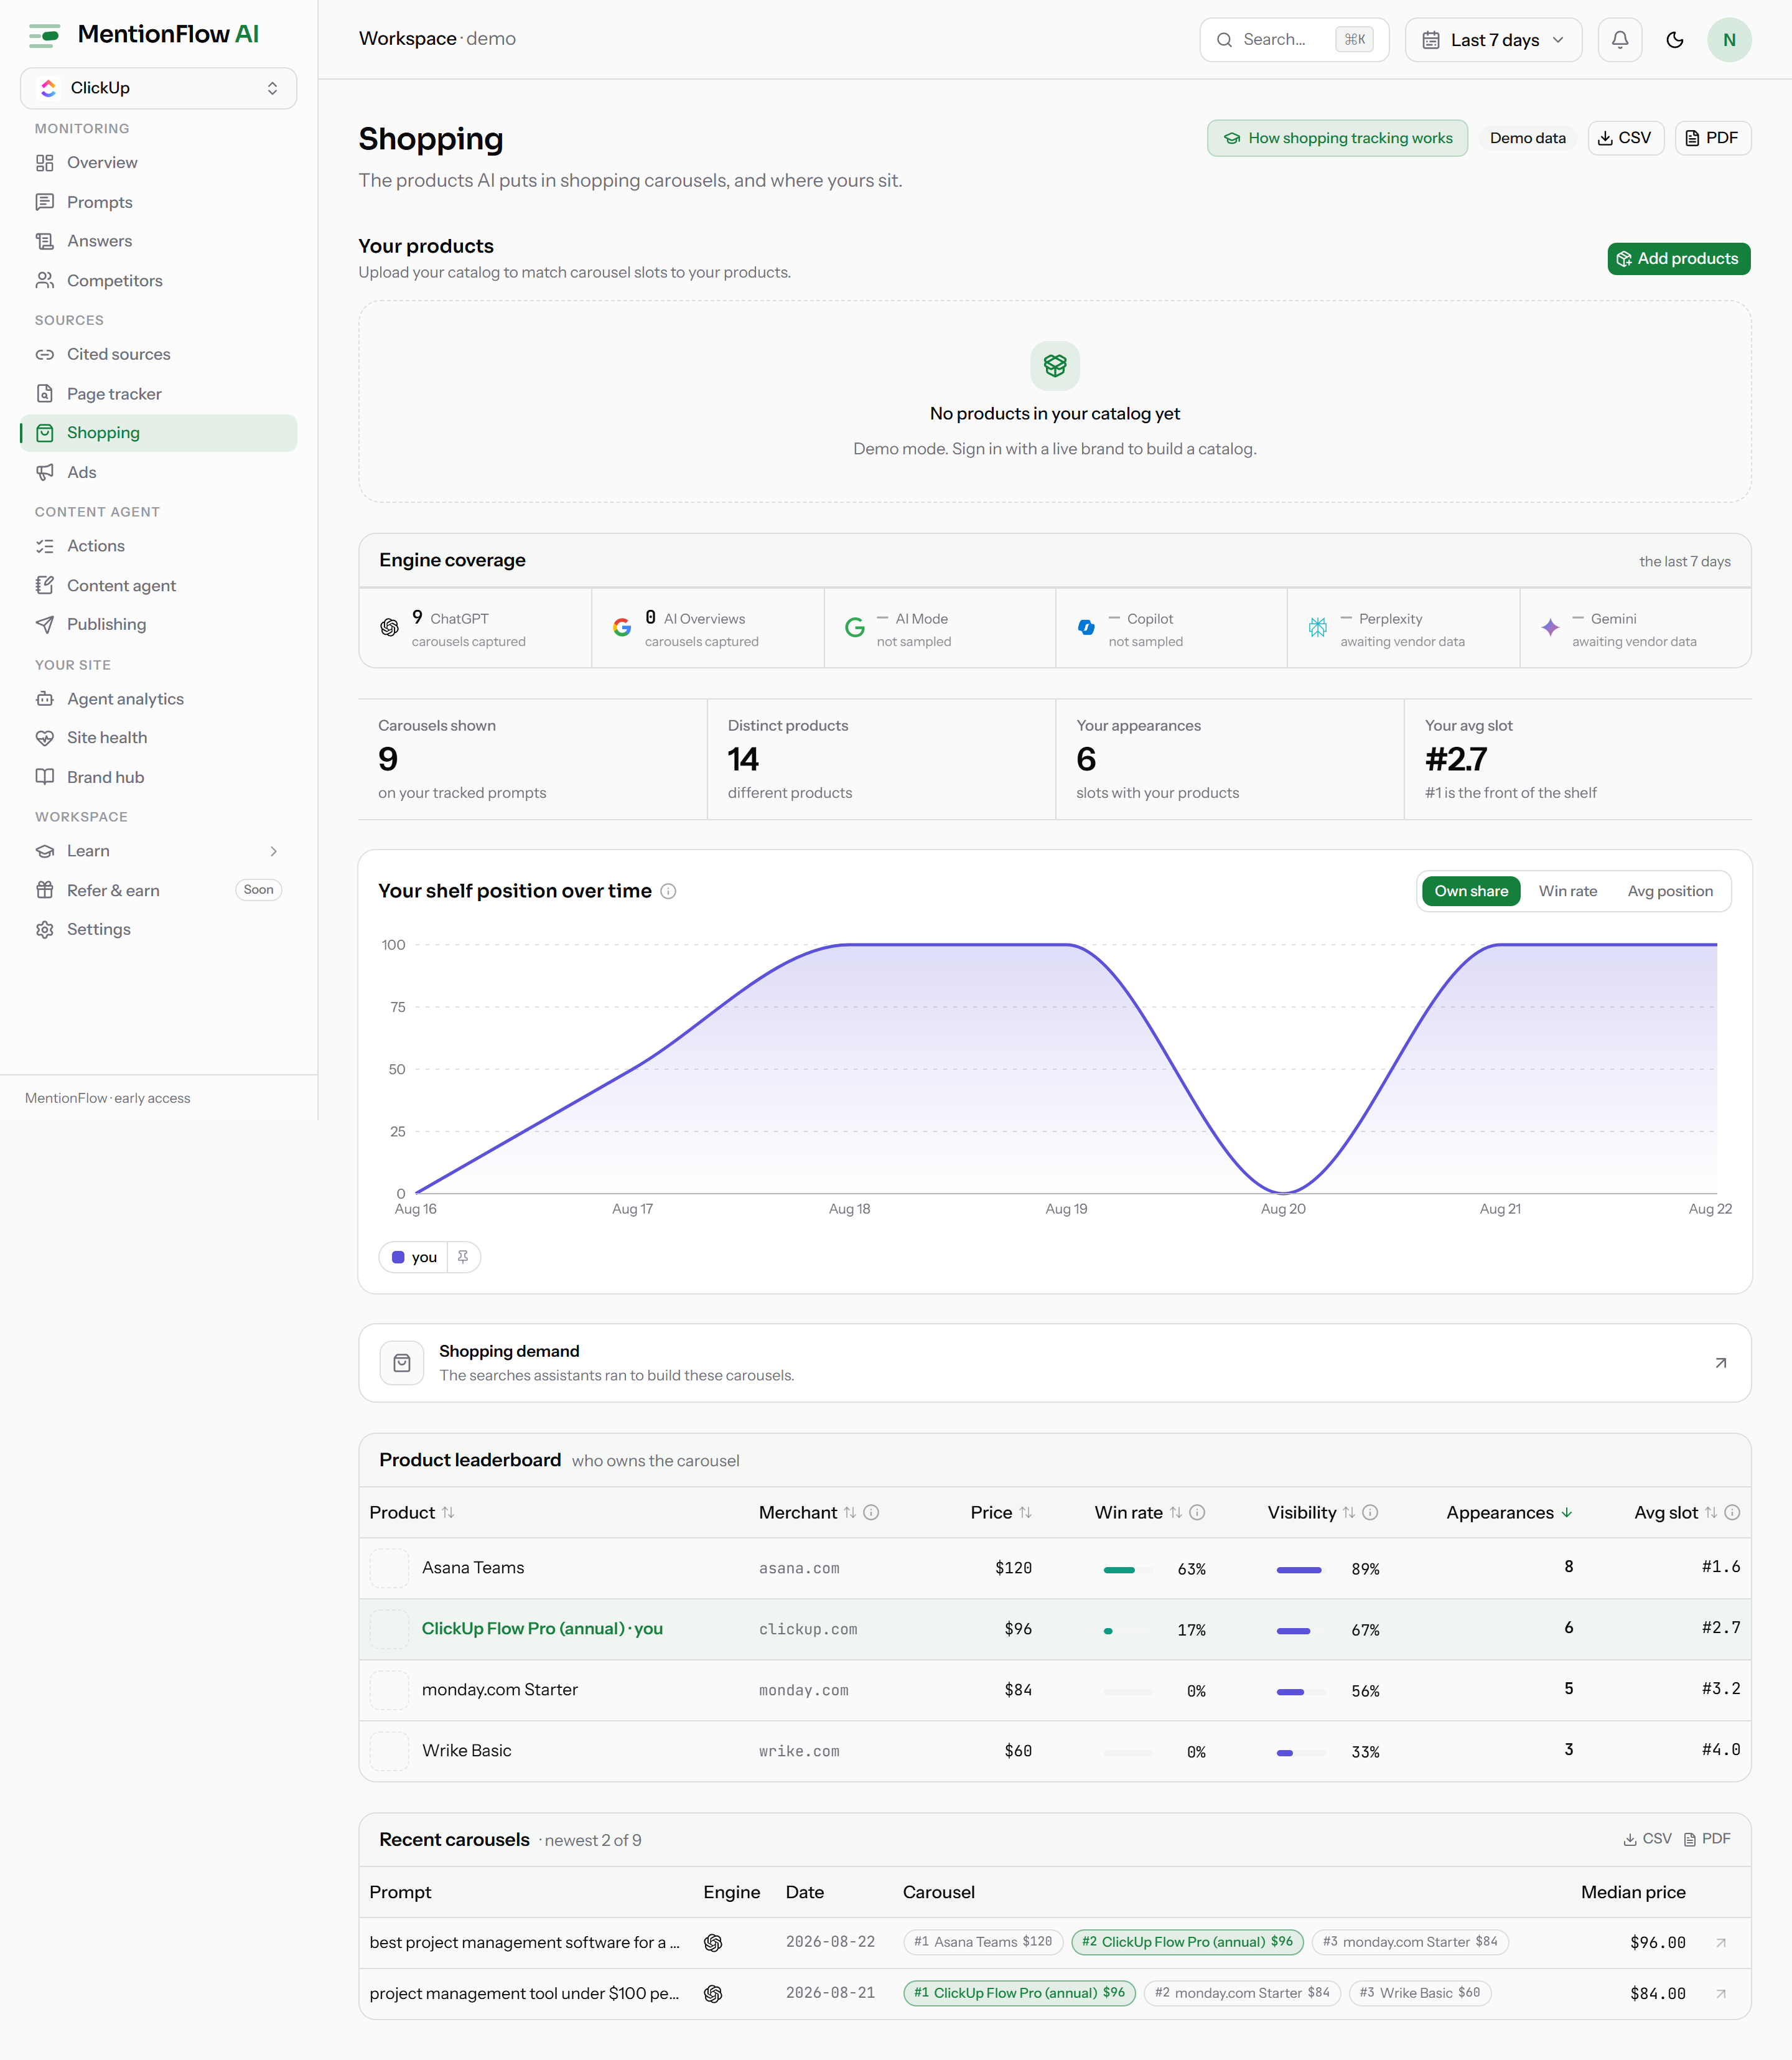Click the Shopping demand bag icon
Screen dimensions: 1792x2060
pyautogui.click(x=402, y=1363)
